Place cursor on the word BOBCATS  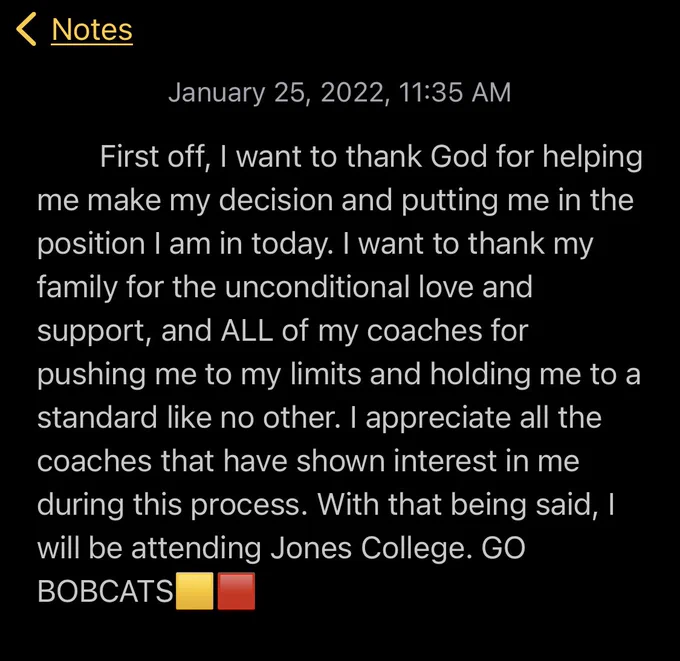pyautogui.click(x=105, y=591)
